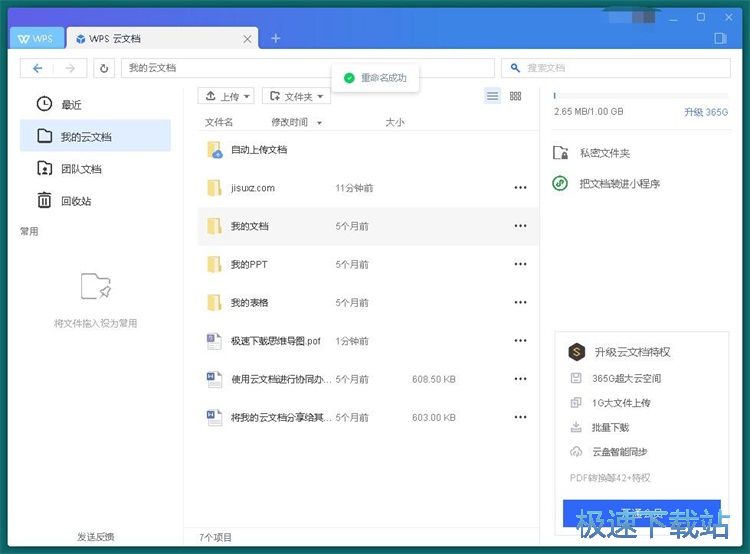The image size is (750, 554).
Task: Click the 603.00 KB size value
Action: [x=434, y=418]
